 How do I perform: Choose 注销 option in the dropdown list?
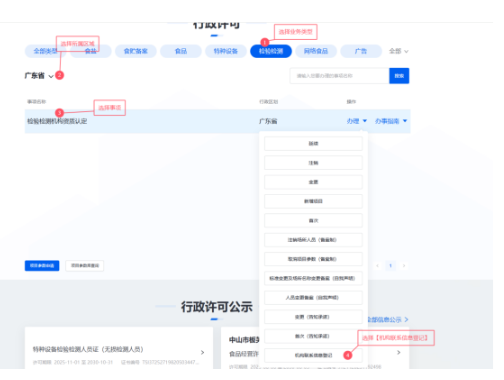point(313,163)
